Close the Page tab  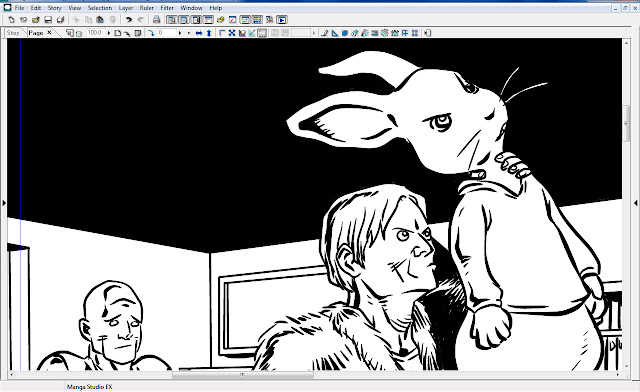[49, 32]
